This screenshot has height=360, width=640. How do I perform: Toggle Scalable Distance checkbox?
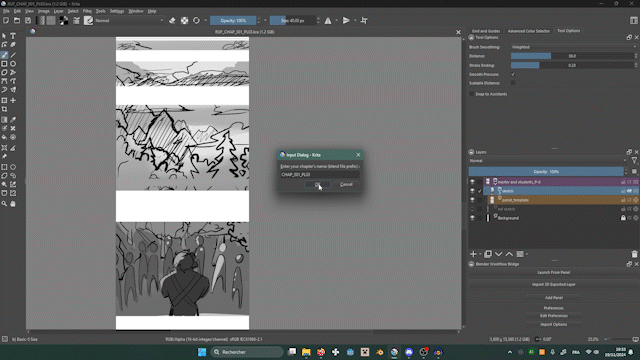513,83
